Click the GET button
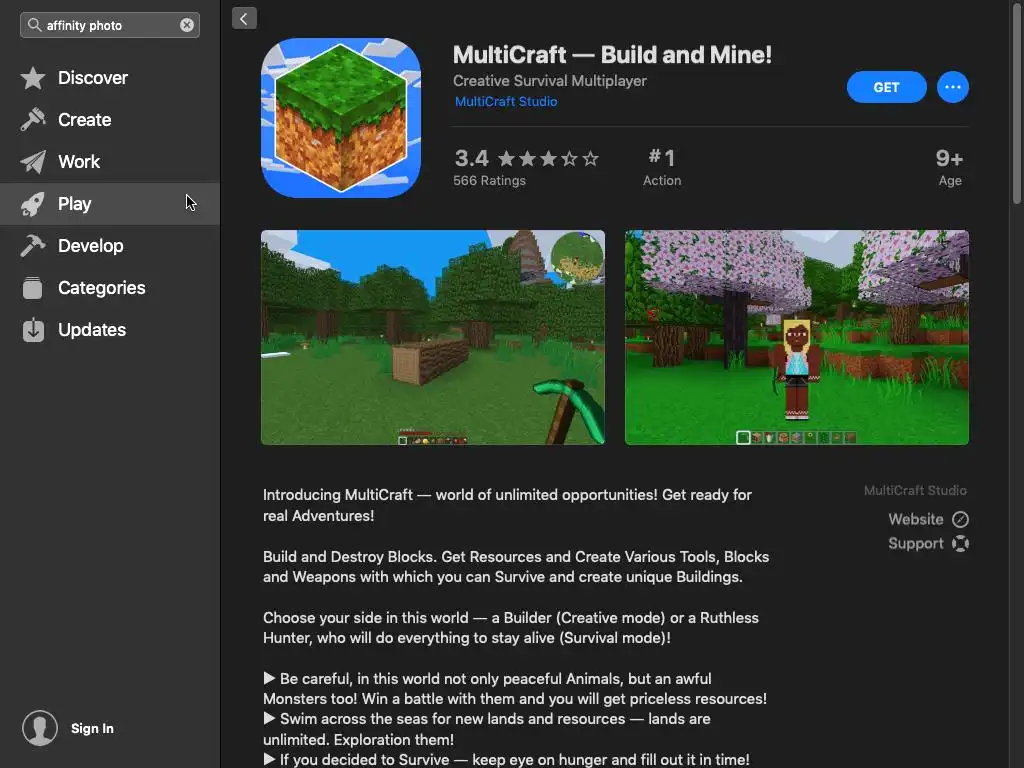The width and height of the screenshot is (1024, 768). [886, 87]
